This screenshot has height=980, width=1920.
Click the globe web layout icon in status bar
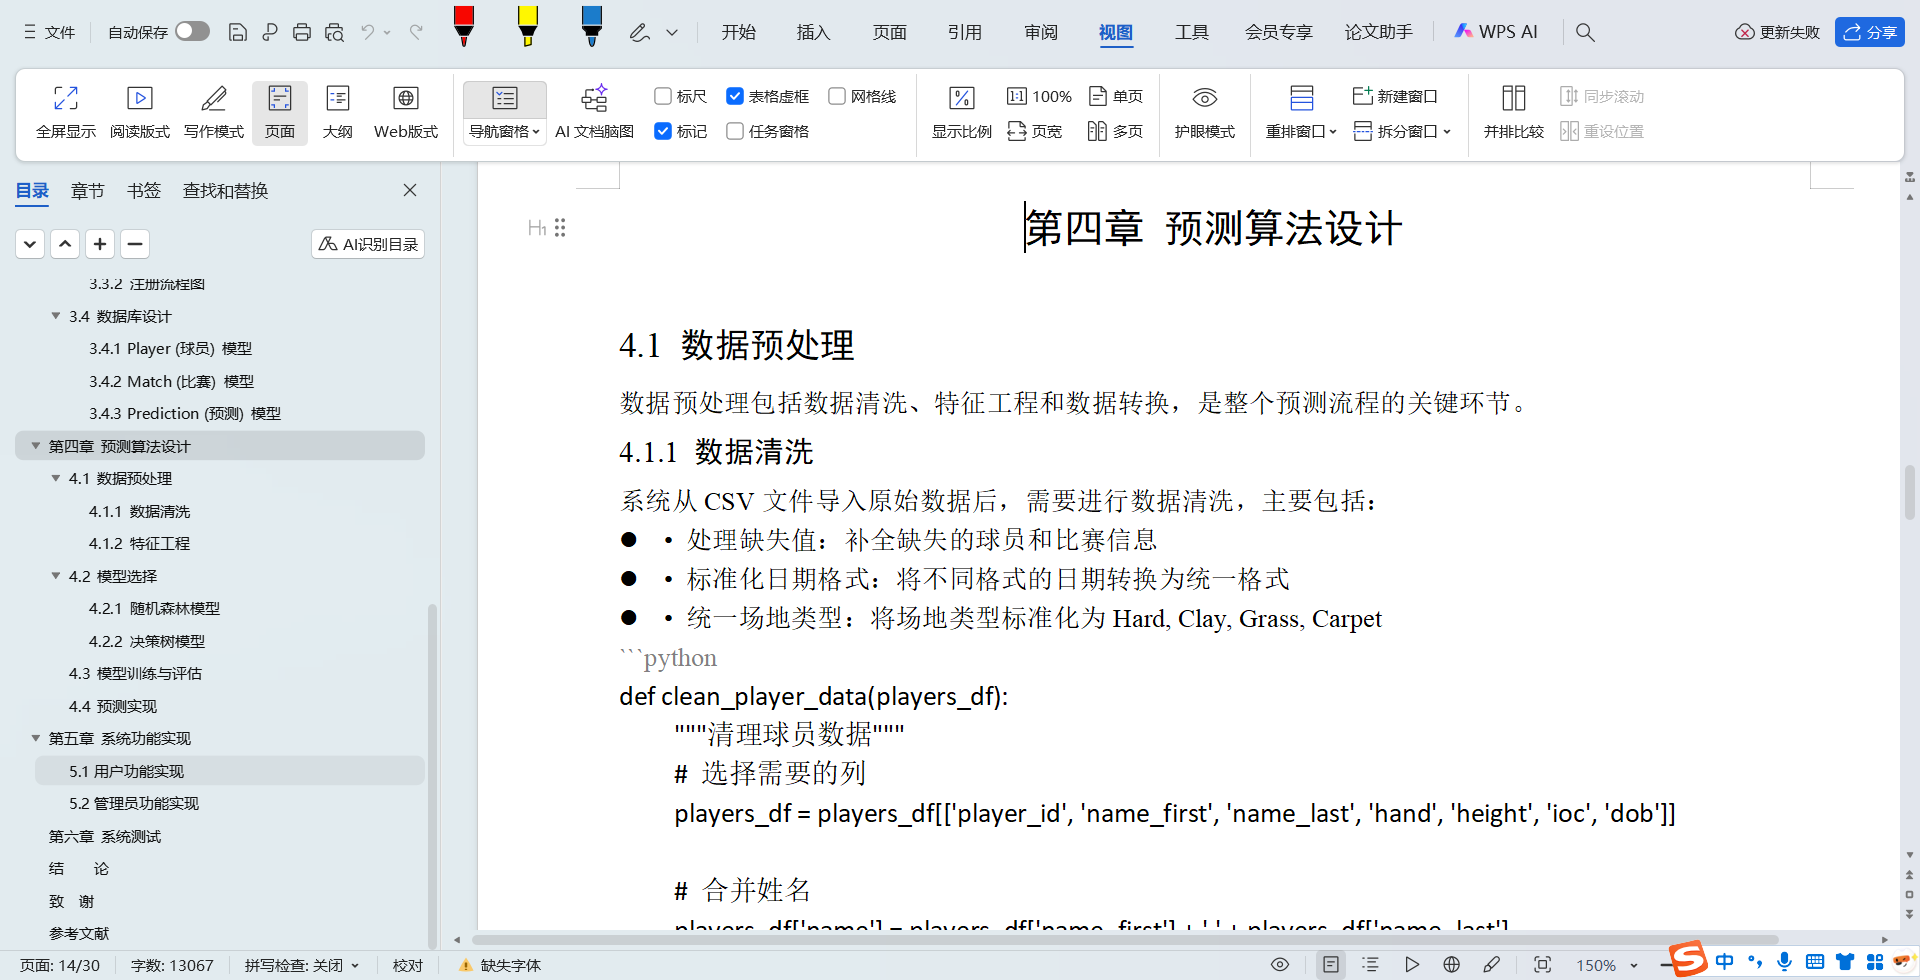pos(1452,965)
